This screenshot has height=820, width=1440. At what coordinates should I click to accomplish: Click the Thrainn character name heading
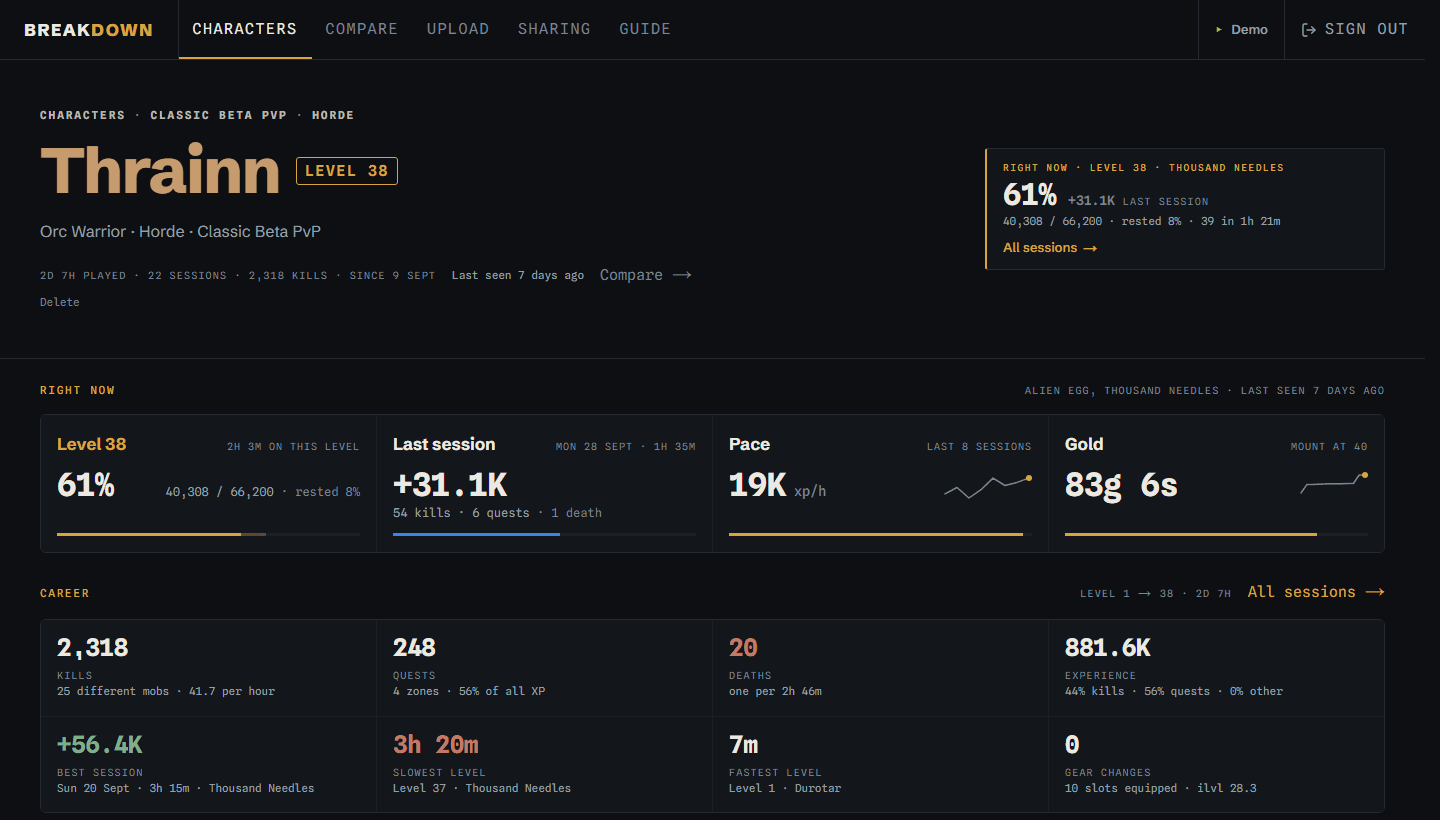click(x=160, y=171)
